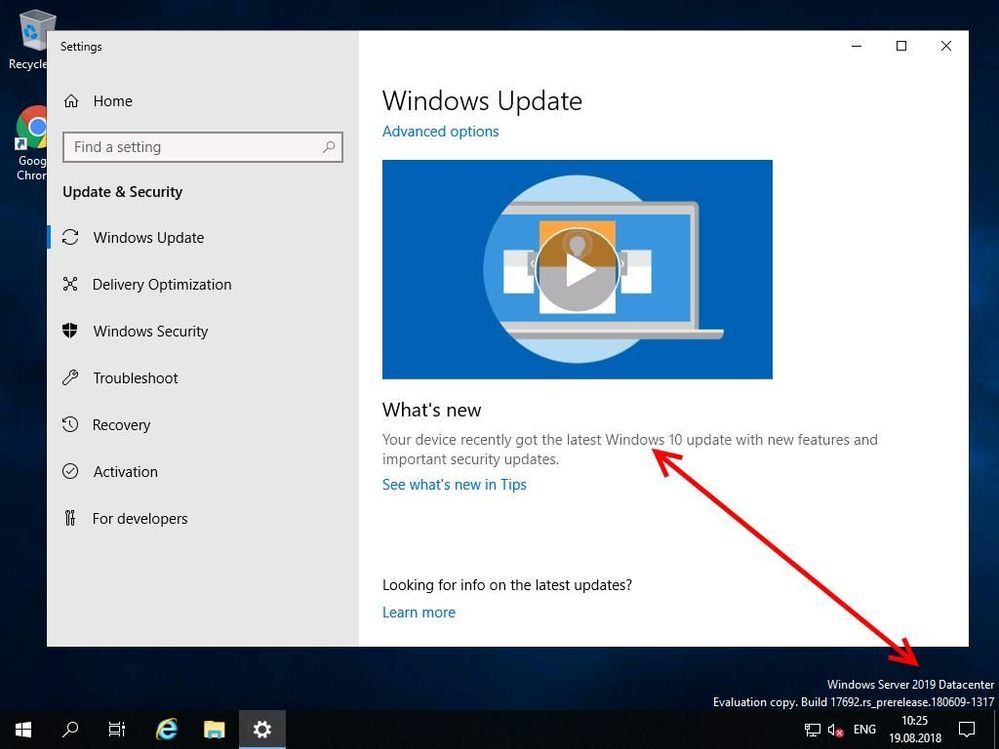The height and width of the screenshot is (749, 999).
Task: Click the Home house icon
Action: (71, 101)
